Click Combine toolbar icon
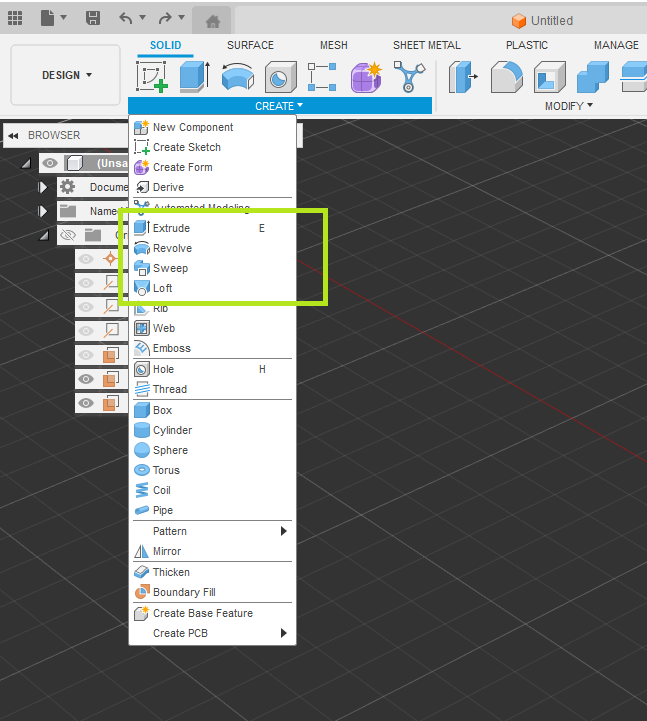The image size is (647, 721). point(593,77)
